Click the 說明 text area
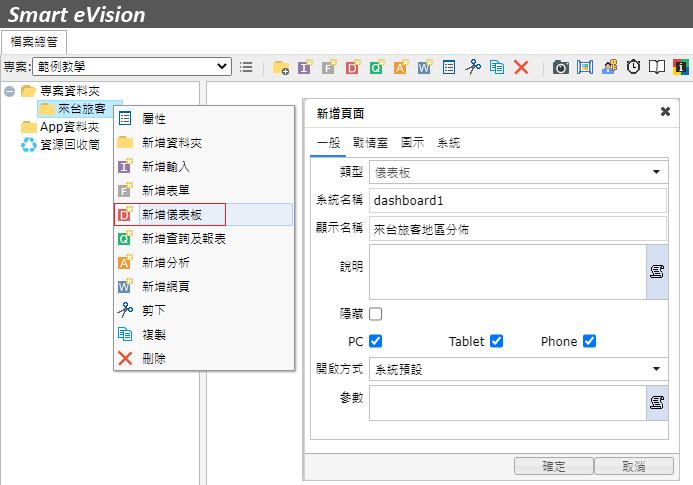Screen dimensions: 693x485 508,272
